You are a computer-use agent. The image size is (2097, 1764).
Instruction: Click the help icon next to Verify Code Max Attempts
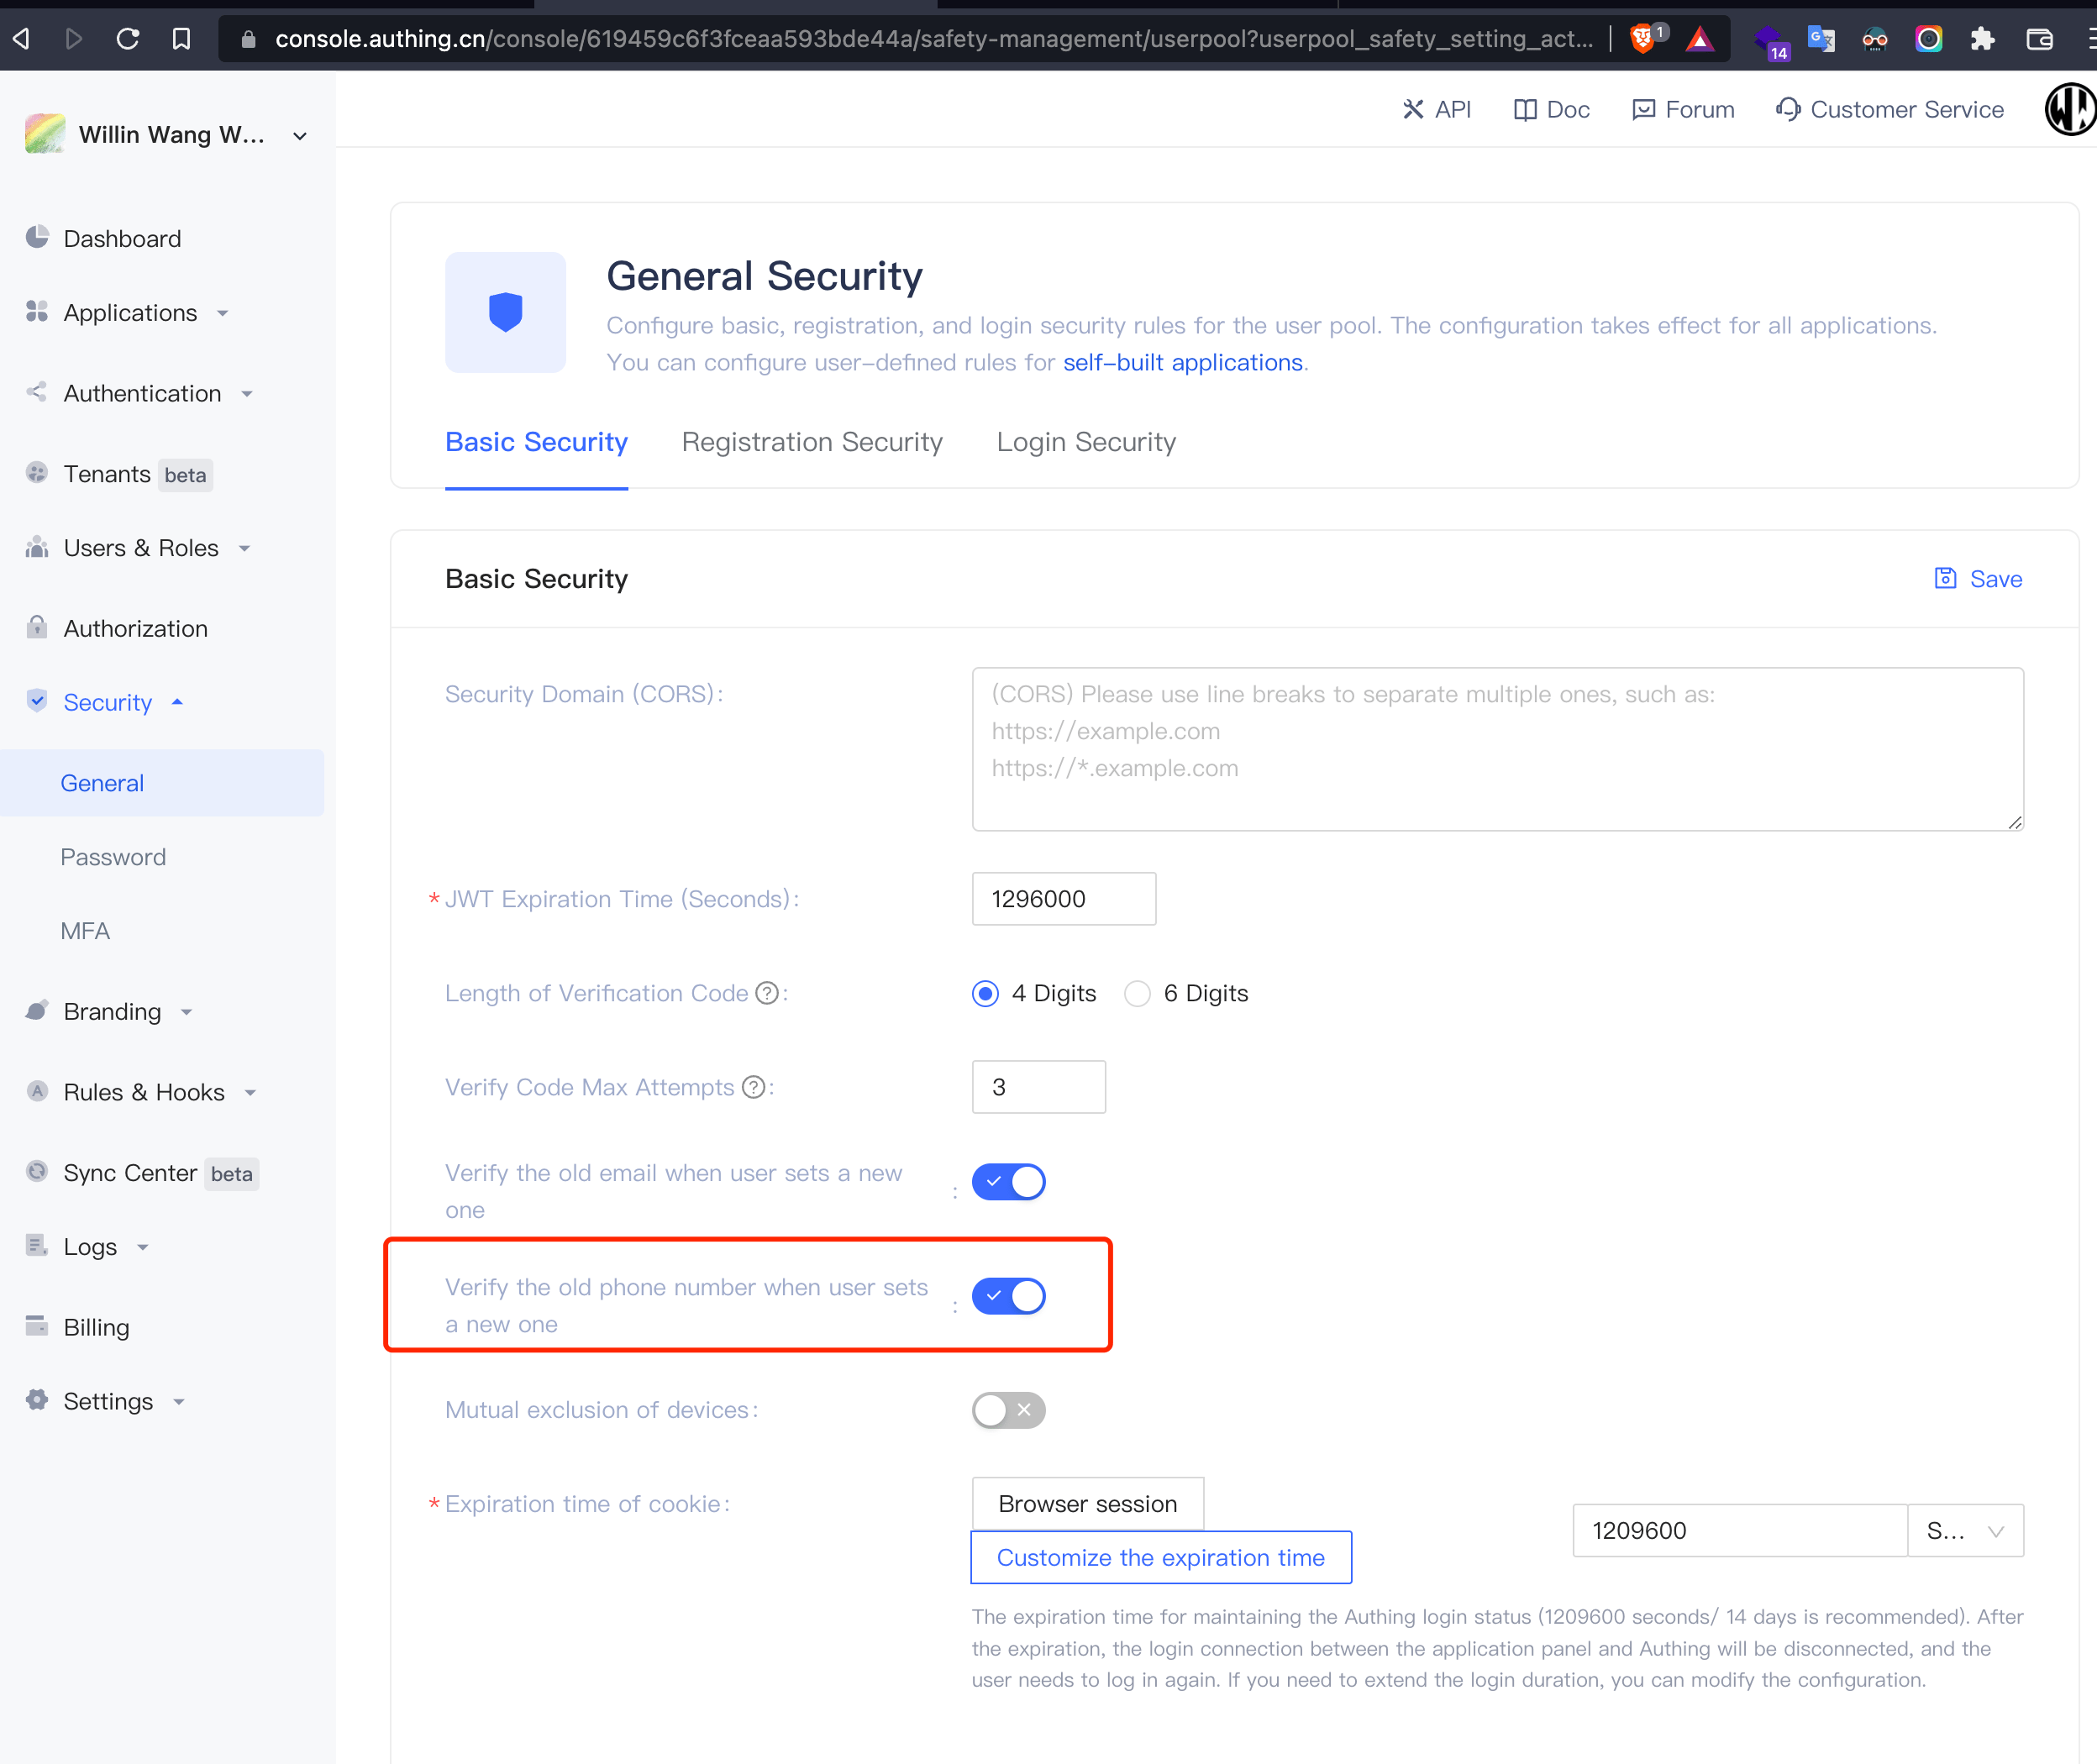(x=754, y=1087)
